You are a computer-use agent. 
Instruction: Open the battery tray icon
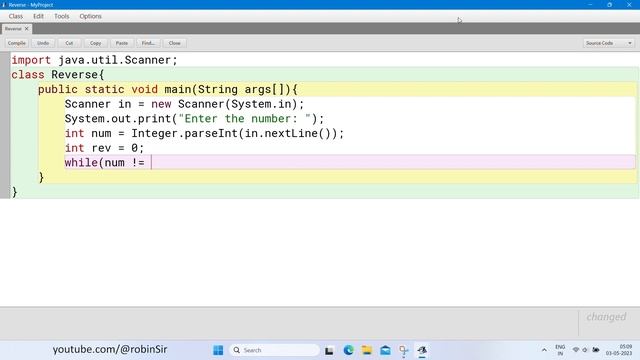596,350
